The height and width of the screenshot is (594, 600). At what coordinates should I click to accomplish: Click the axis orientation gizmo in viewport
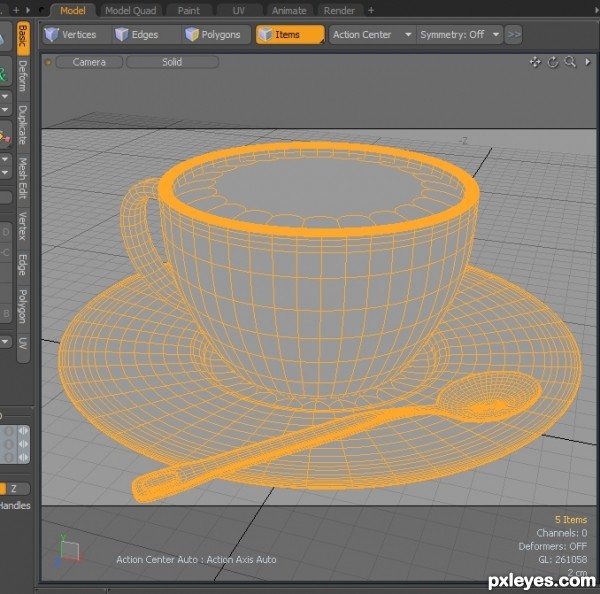[68, 550]
